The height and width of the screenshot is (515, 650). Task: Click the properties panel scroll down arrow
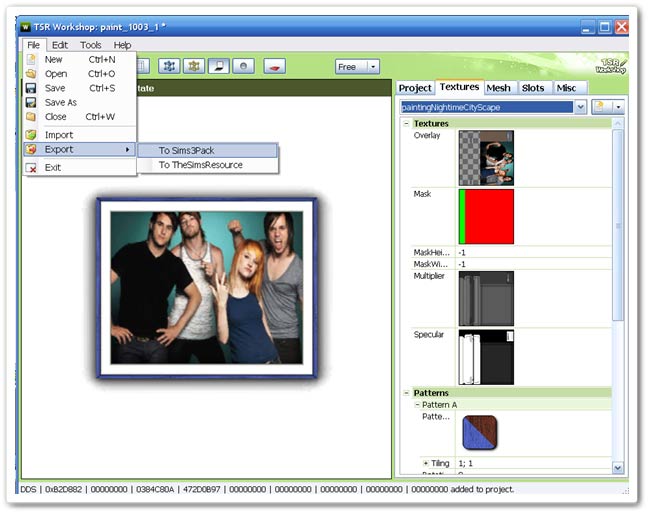(x=617, y=467)
